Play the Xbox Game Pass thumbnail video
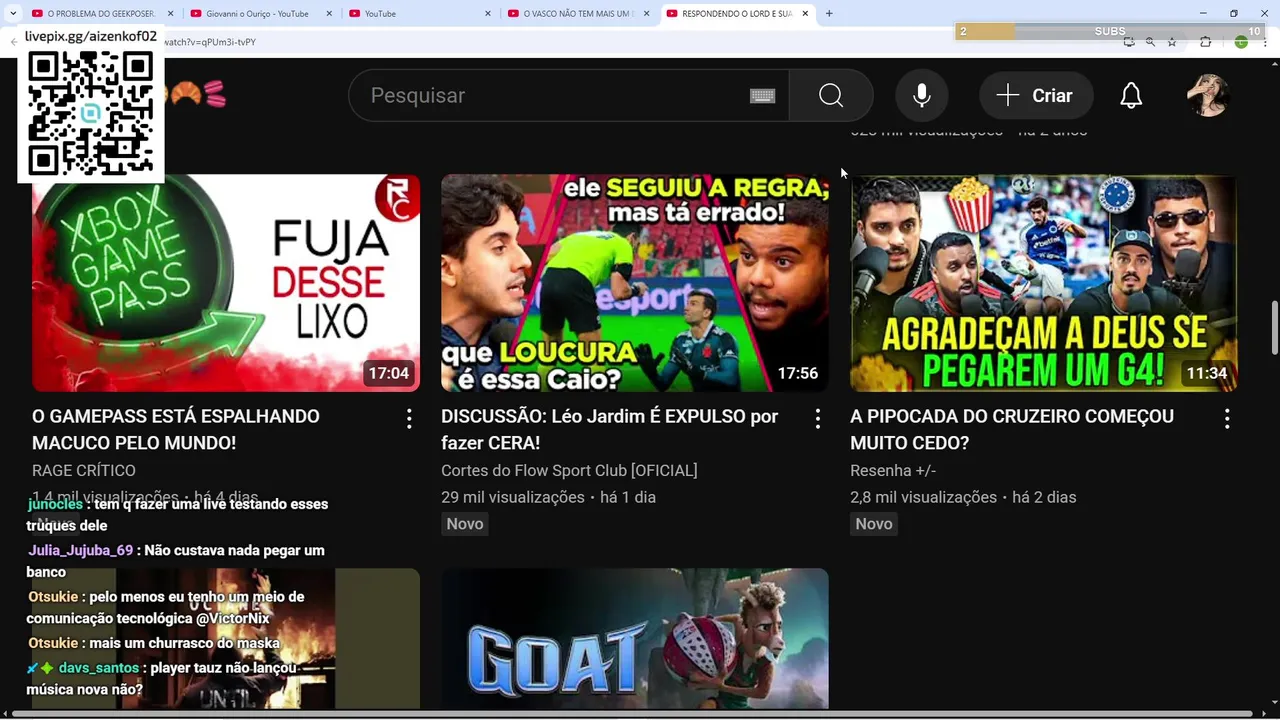 226,283
